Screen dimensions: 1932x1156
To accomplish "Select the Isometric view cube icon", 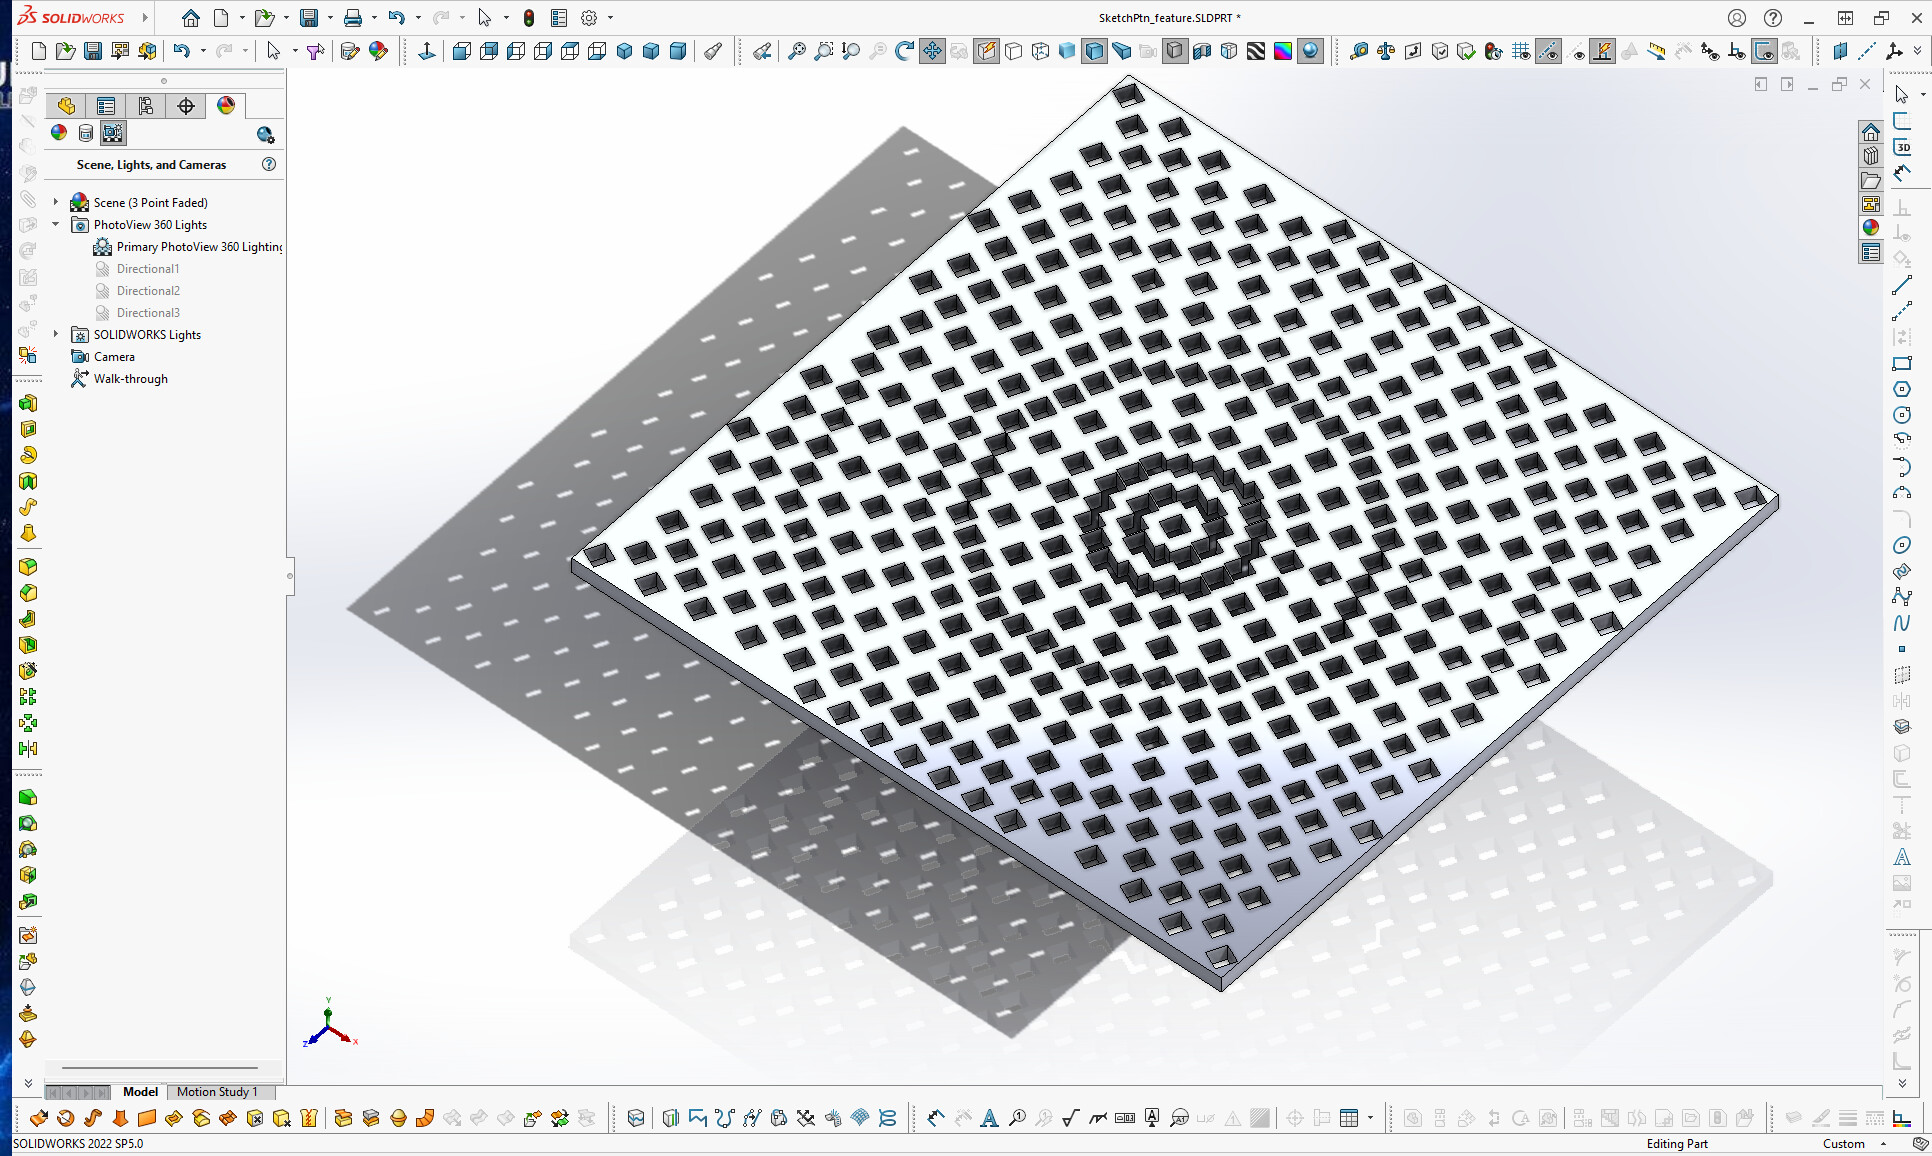I will 624,51.
